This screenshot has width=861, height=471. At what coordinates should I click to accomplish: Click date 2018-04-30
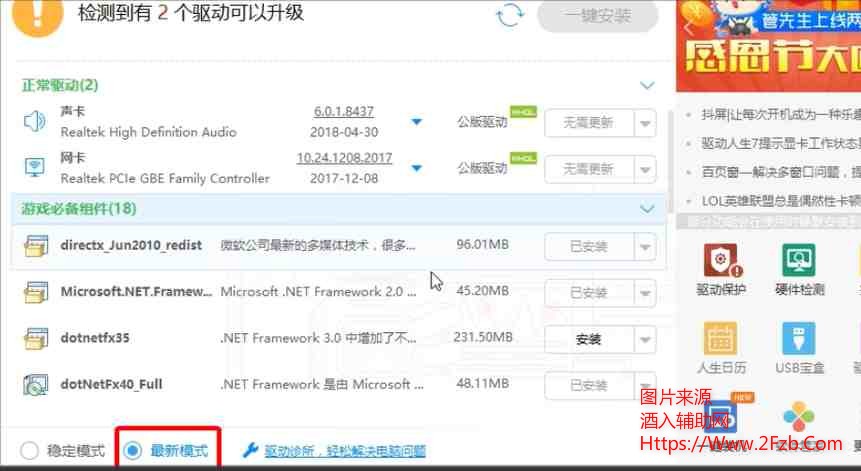[344, 132]
